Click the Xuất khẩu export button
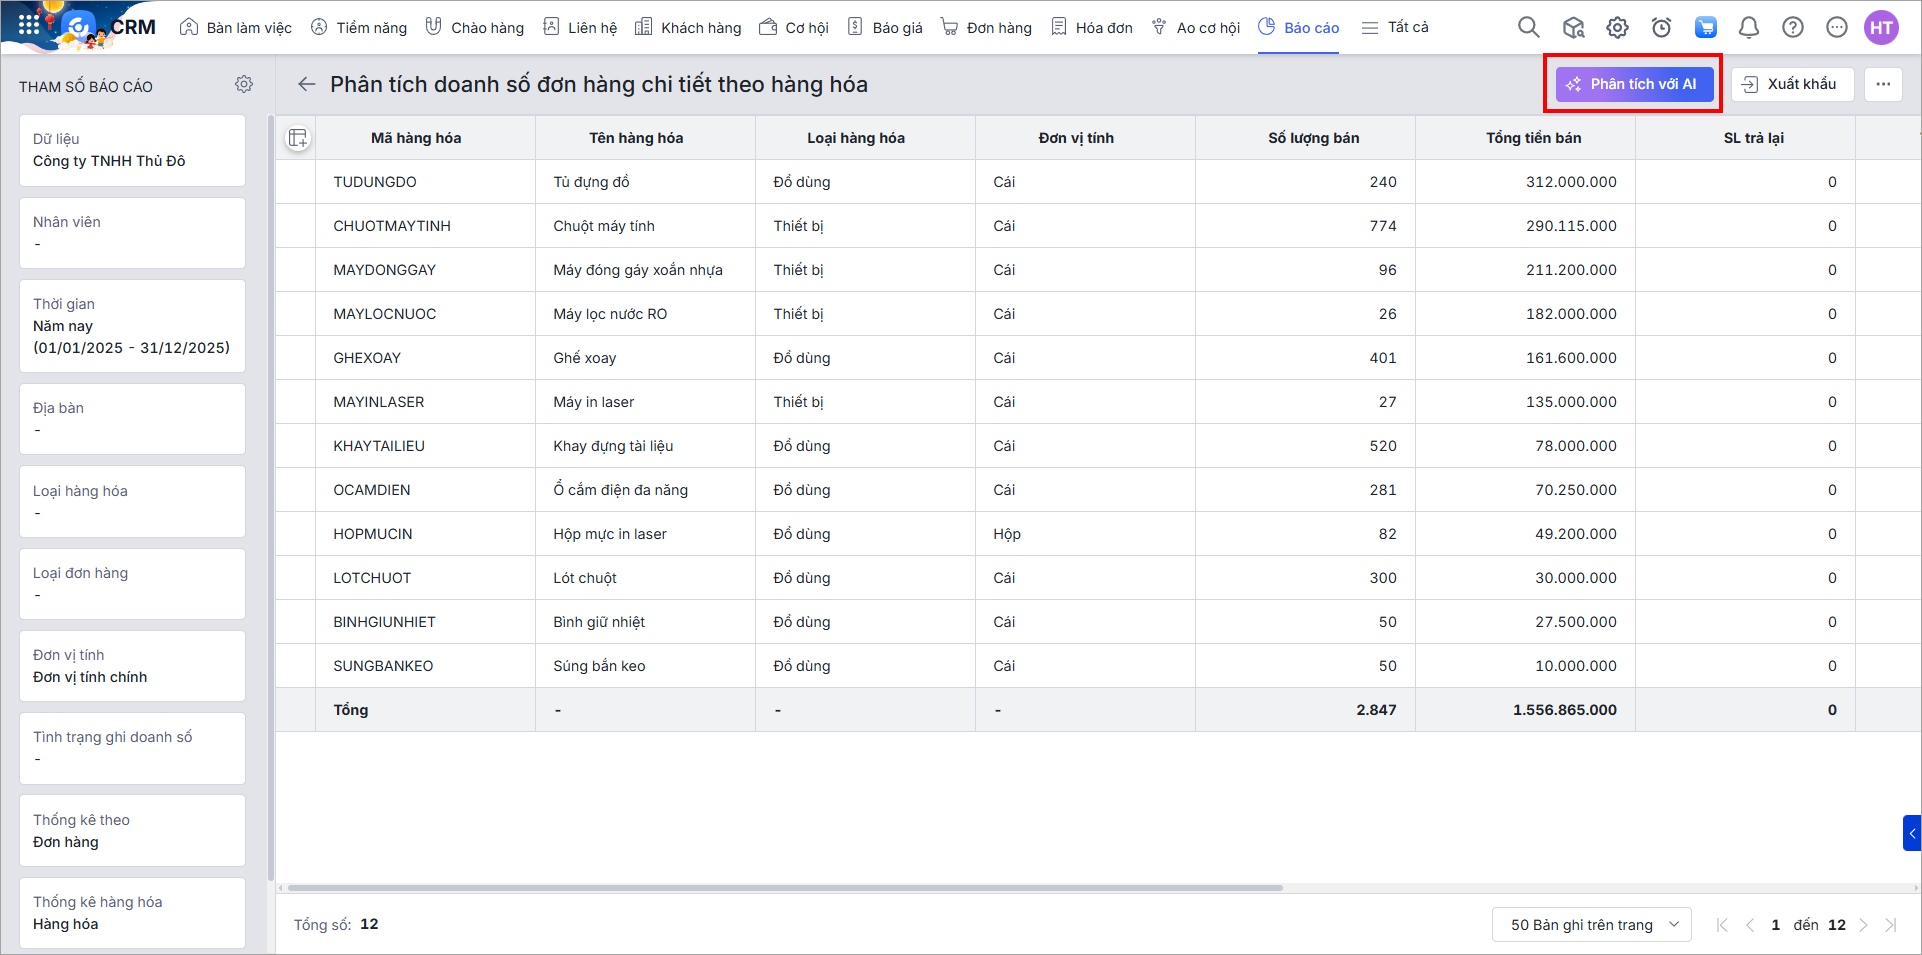1922x955 pixels. pos(1791,84)
